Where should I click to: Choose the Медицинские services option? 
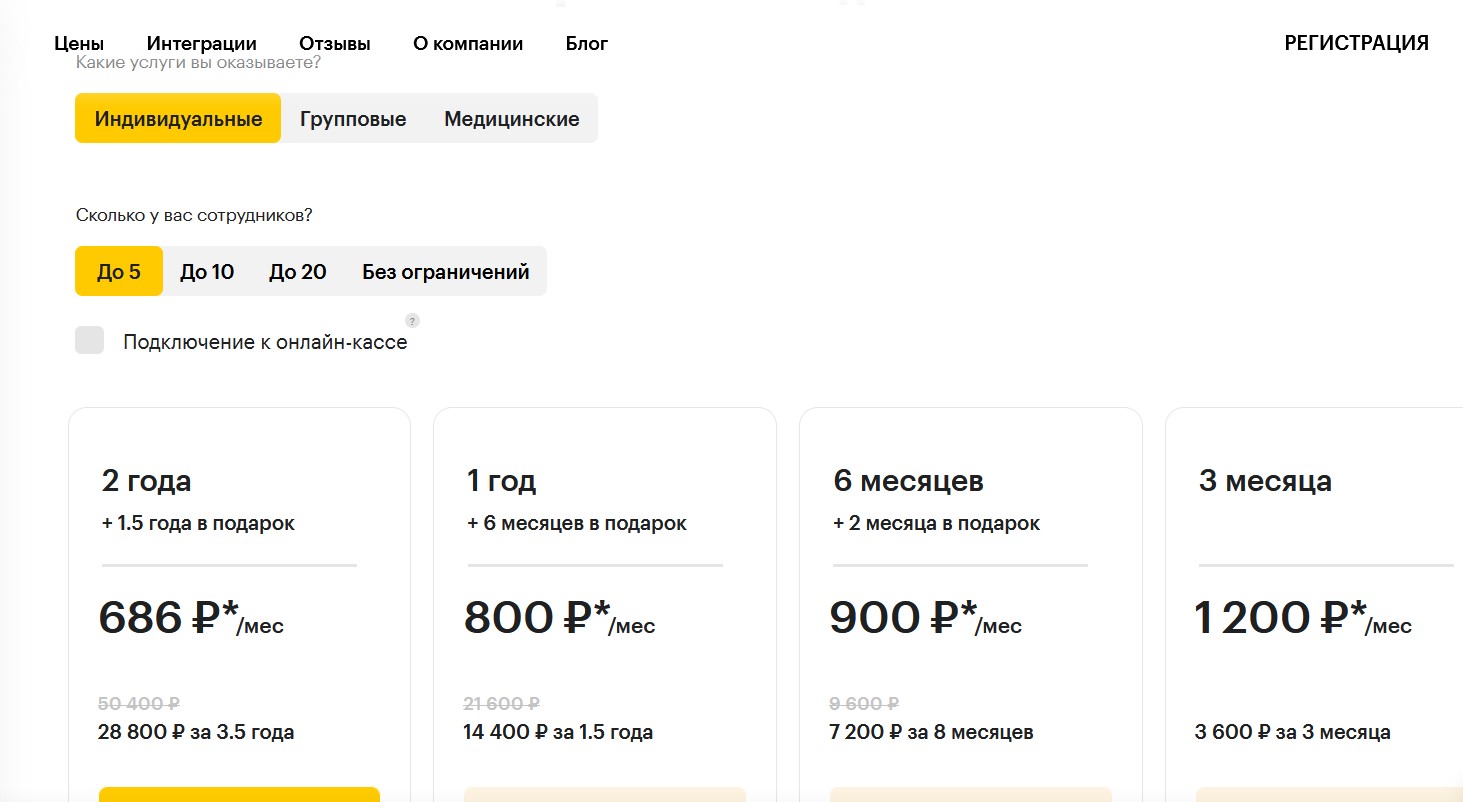pyautogui.click(x=511, y=119)
